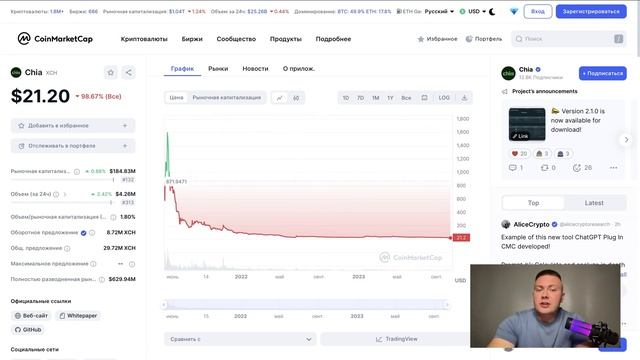This screenshot has height=360, width=640.
Task: Toggle dark mode moon icon
Action: [x=492, y=11]
